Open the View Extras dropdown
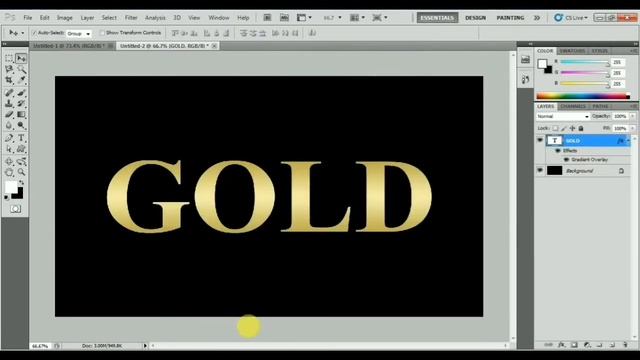 pyautogui.click(x=304, y=18)
